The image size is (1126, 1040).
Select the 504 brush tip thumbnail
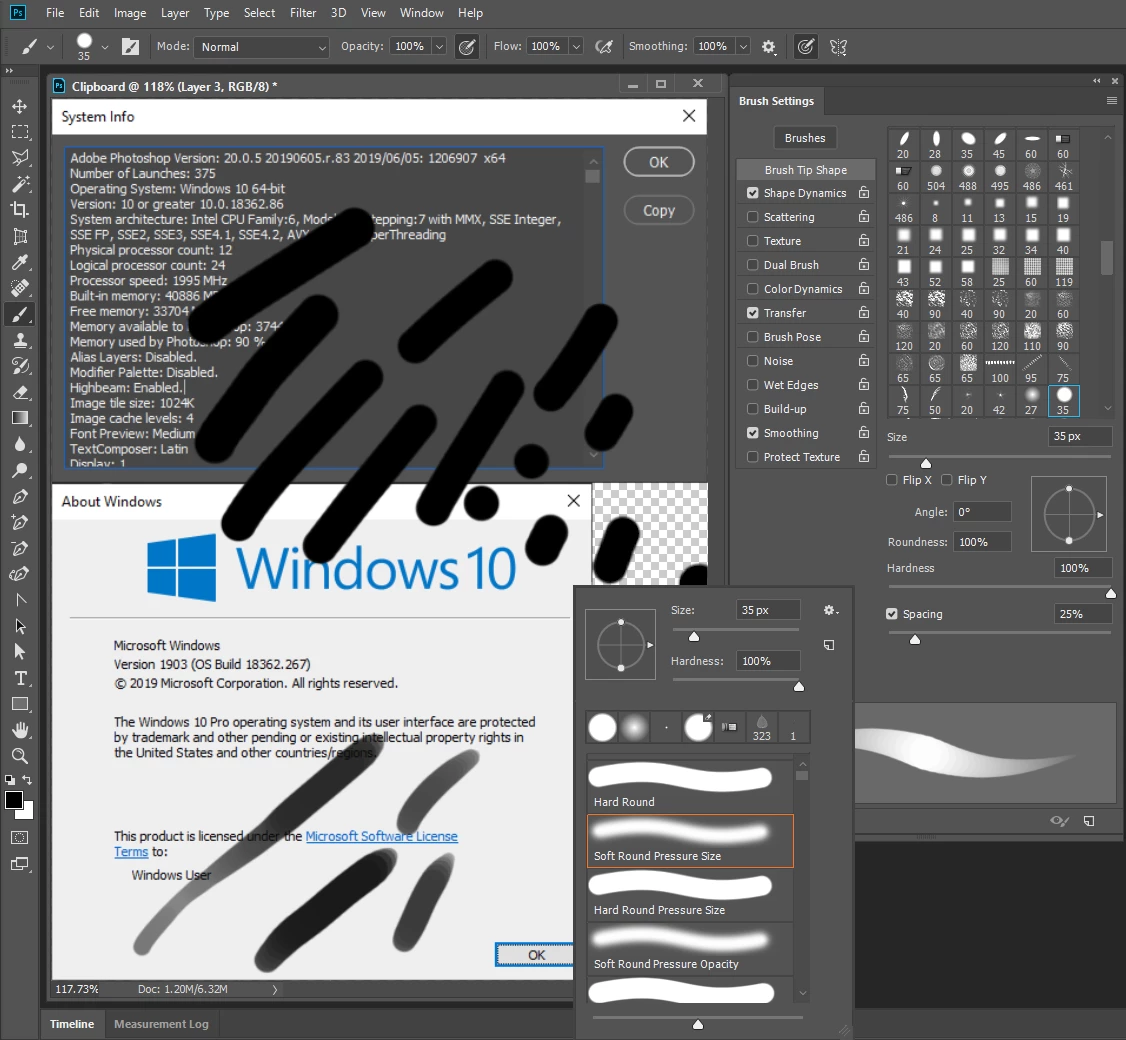[x=936, y=177]
